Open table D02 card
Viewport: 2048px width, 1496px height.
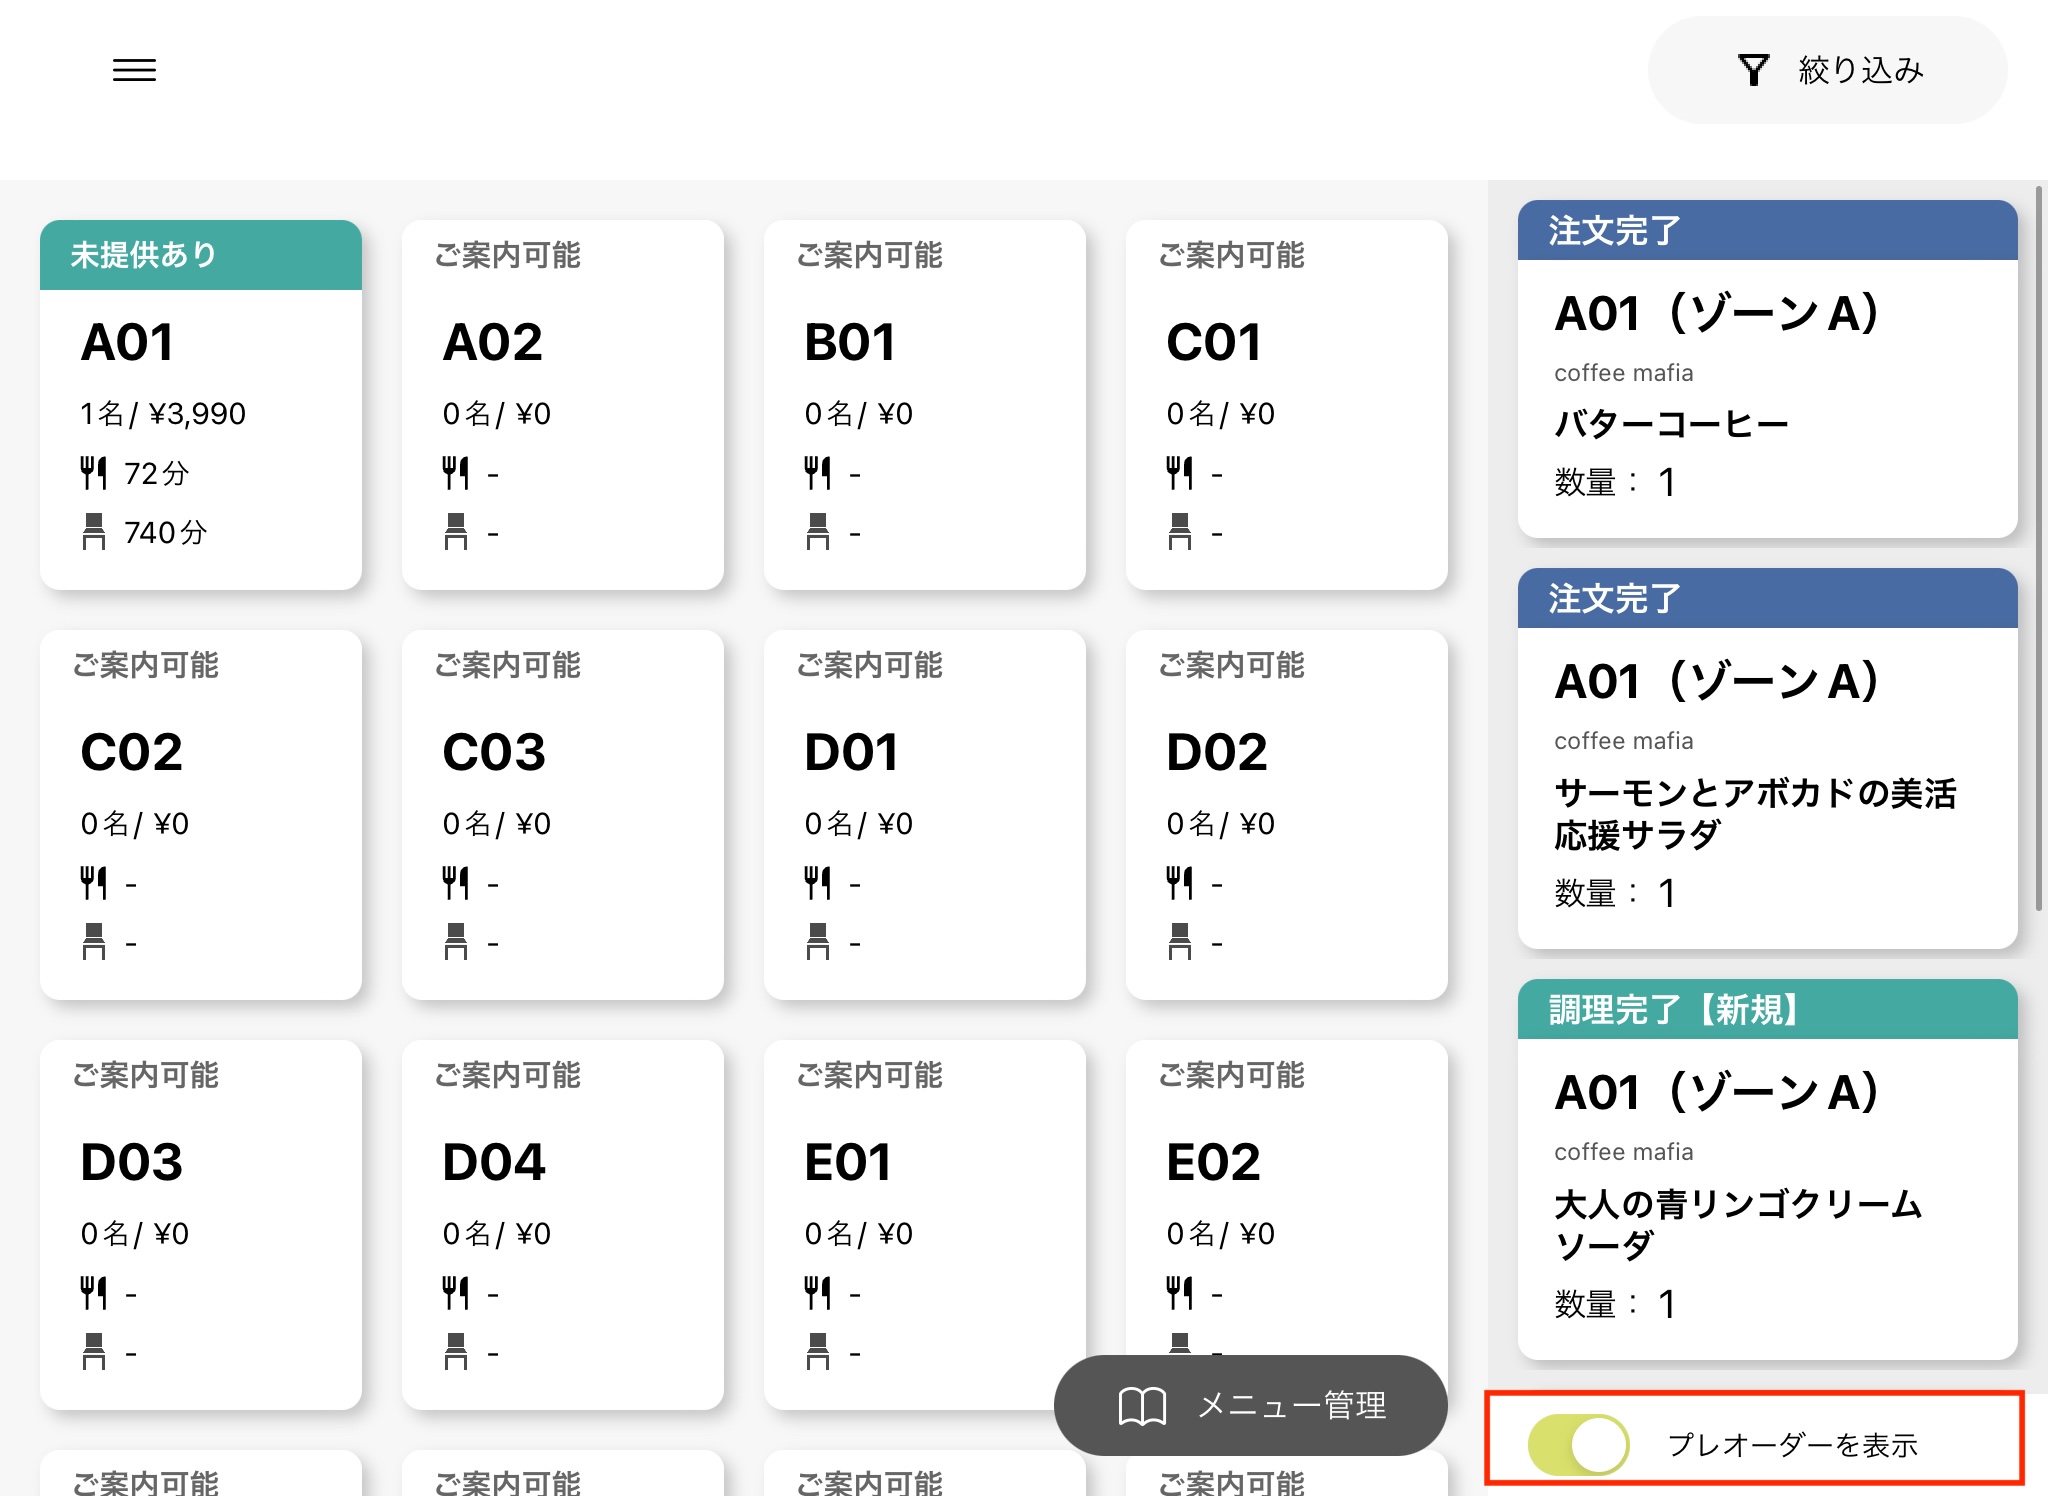pyautogui.click(x=1286, y=814)
